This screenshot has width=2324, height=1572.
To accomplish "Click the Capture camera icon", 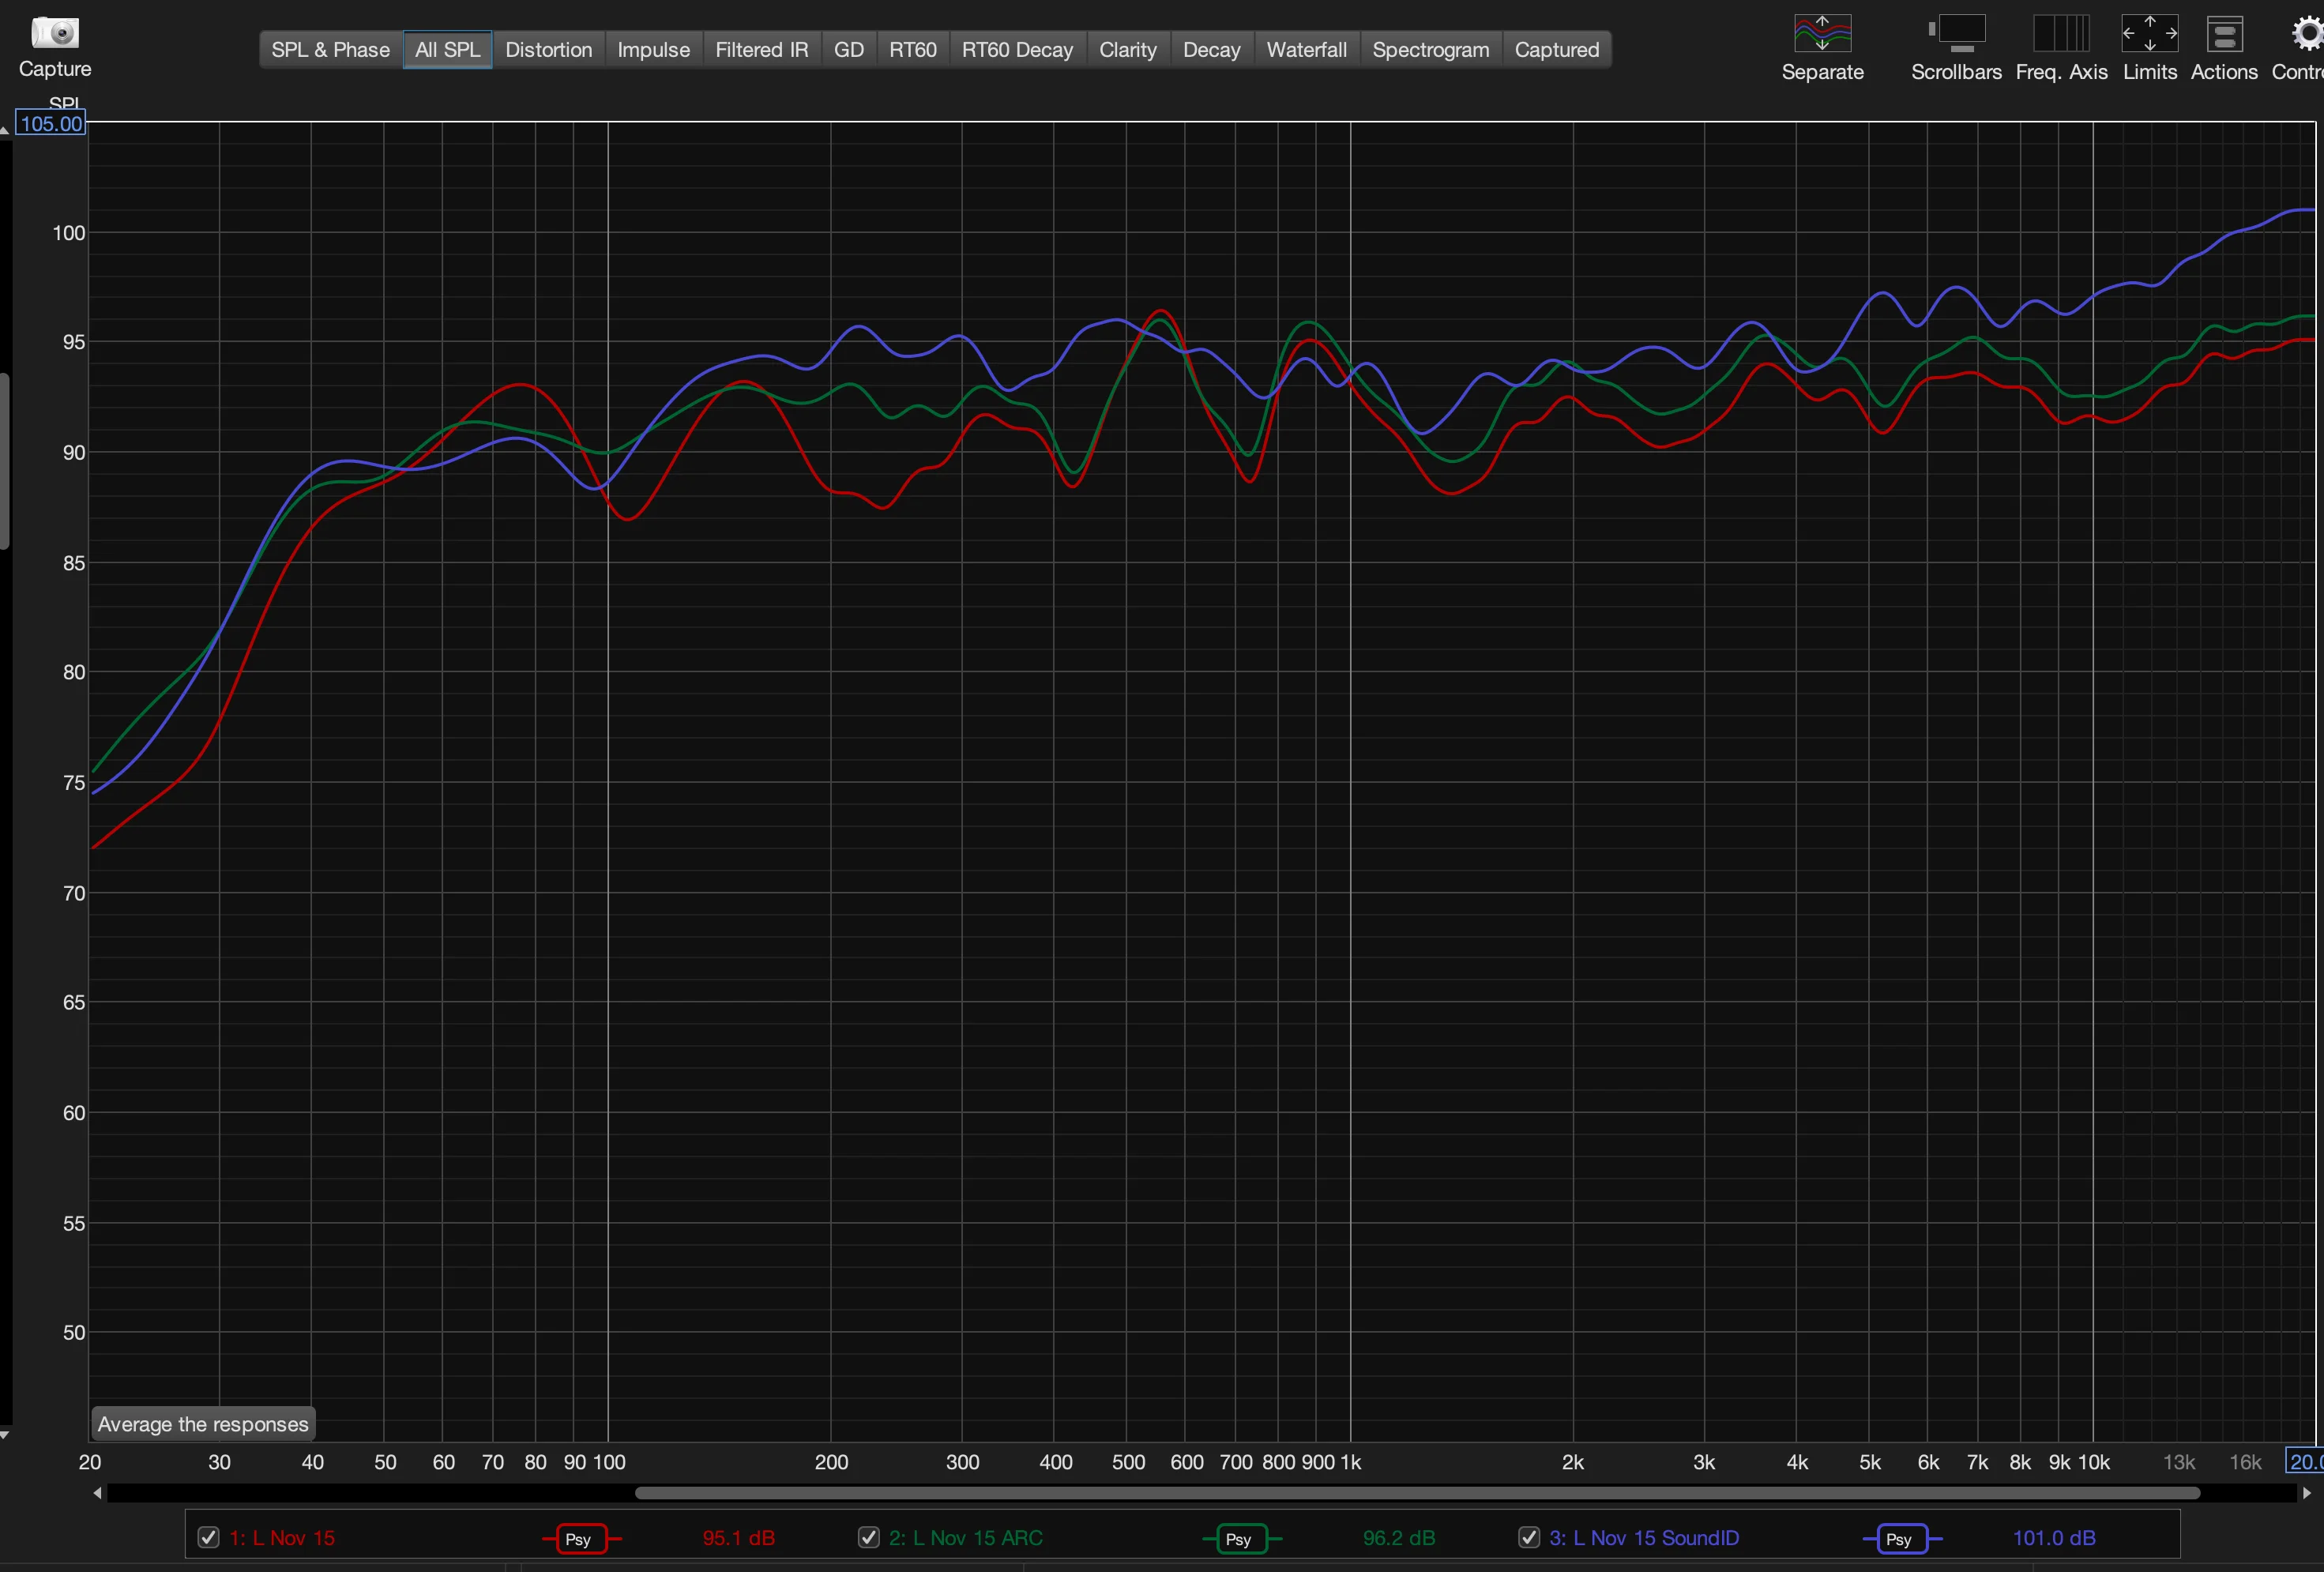I will tap(55, 33).
